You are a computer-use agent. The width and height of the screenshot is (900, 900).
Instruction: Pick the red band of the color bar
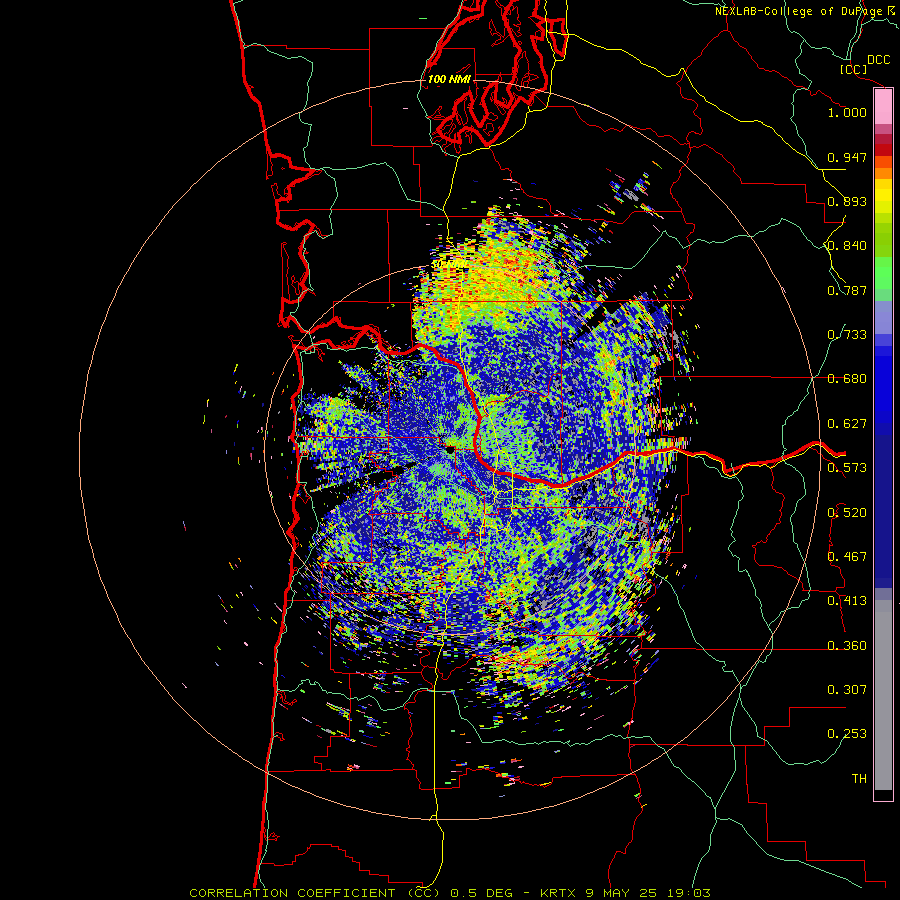[x=883, y=150]
